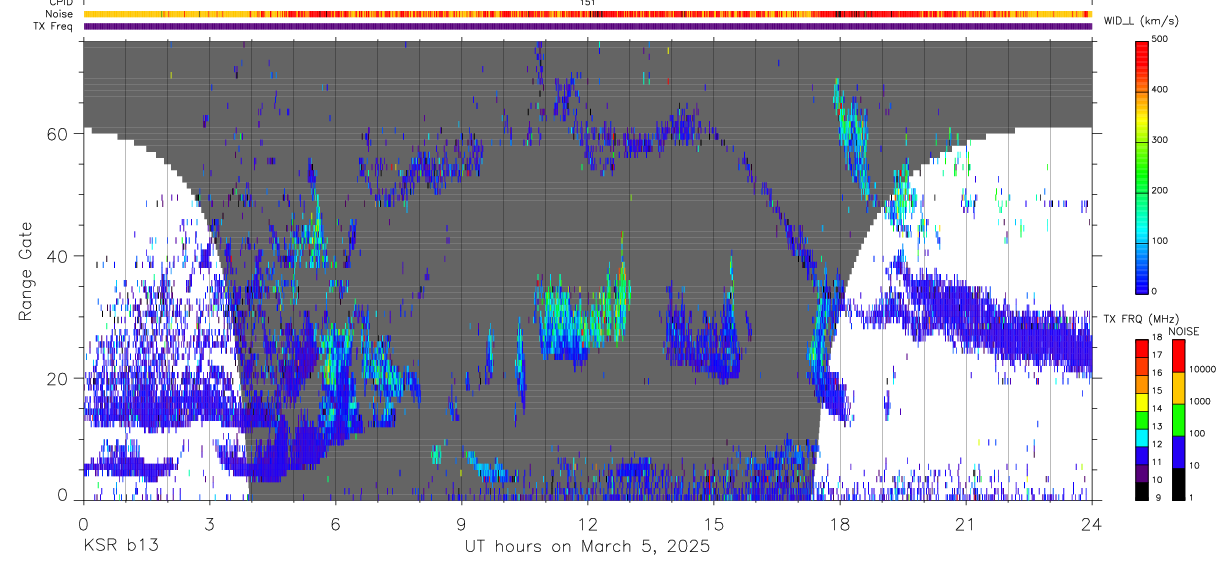
Task: Click the '200' label on the width color bar
Action: 1162,190
